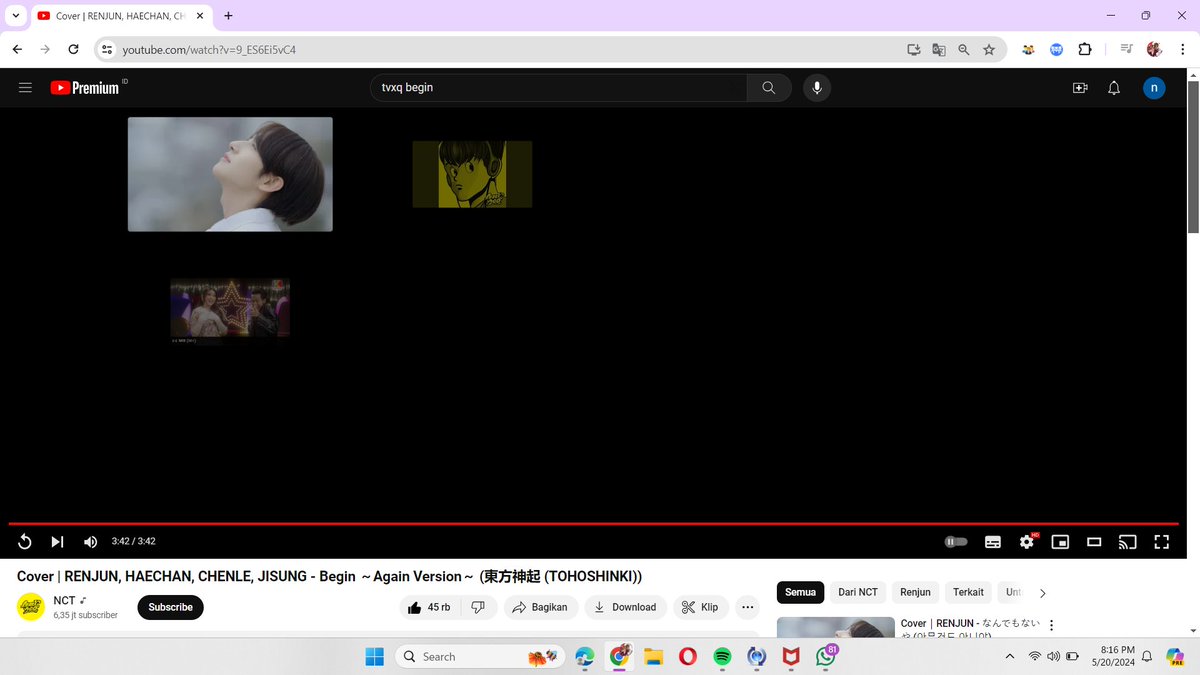
Task: Open media control playlist icon
Action: click(1127, 49)
